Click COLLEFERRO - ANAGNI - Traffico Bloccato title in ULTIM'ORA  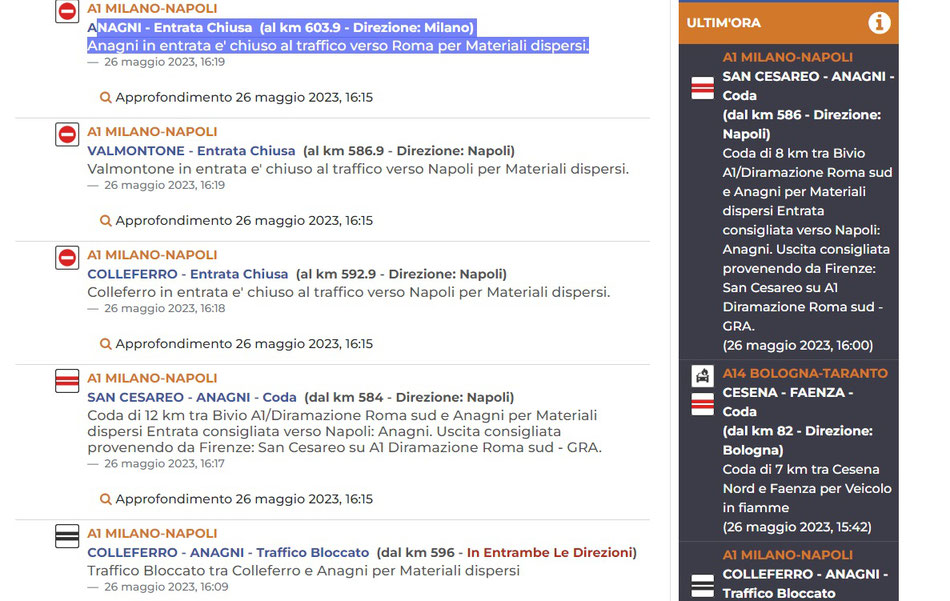coord(805,583)
